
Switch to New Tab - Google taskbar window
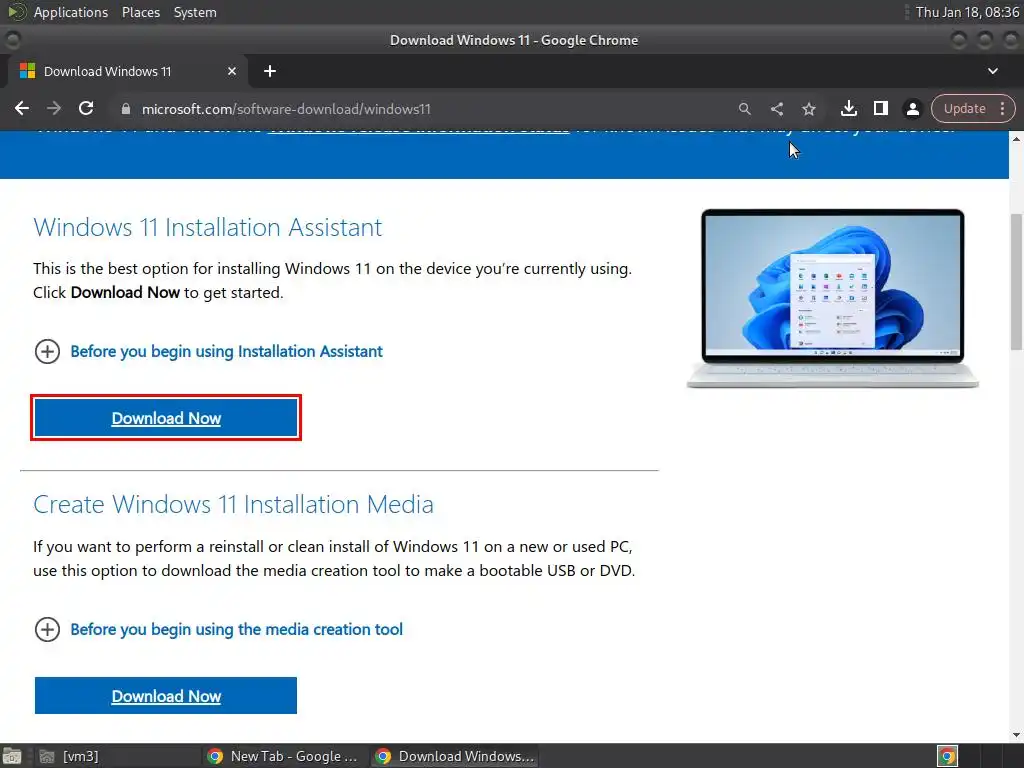[x=282, y=756]
